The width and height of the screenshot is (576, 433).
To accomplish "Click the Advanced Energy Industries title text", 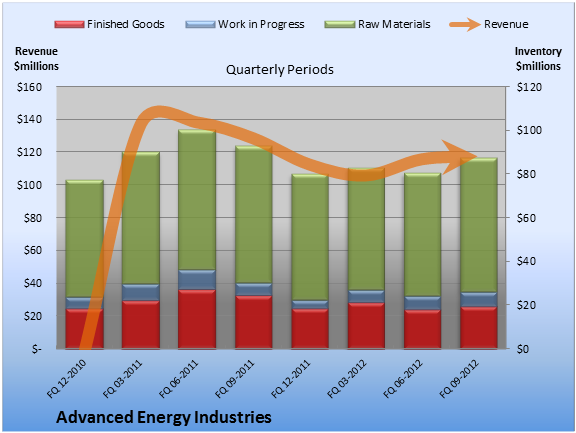I will click(163, 417).
